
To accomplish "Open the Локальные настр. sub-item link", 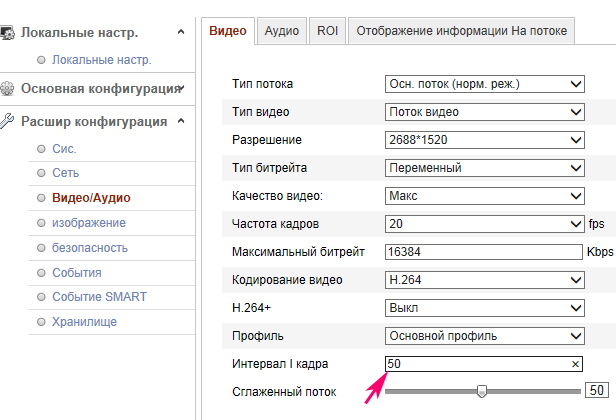I will [x=102, y=60].
